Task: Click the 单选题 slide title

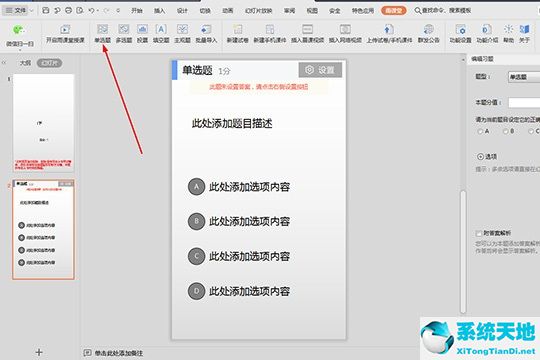Action: click(x=197, y=70)
